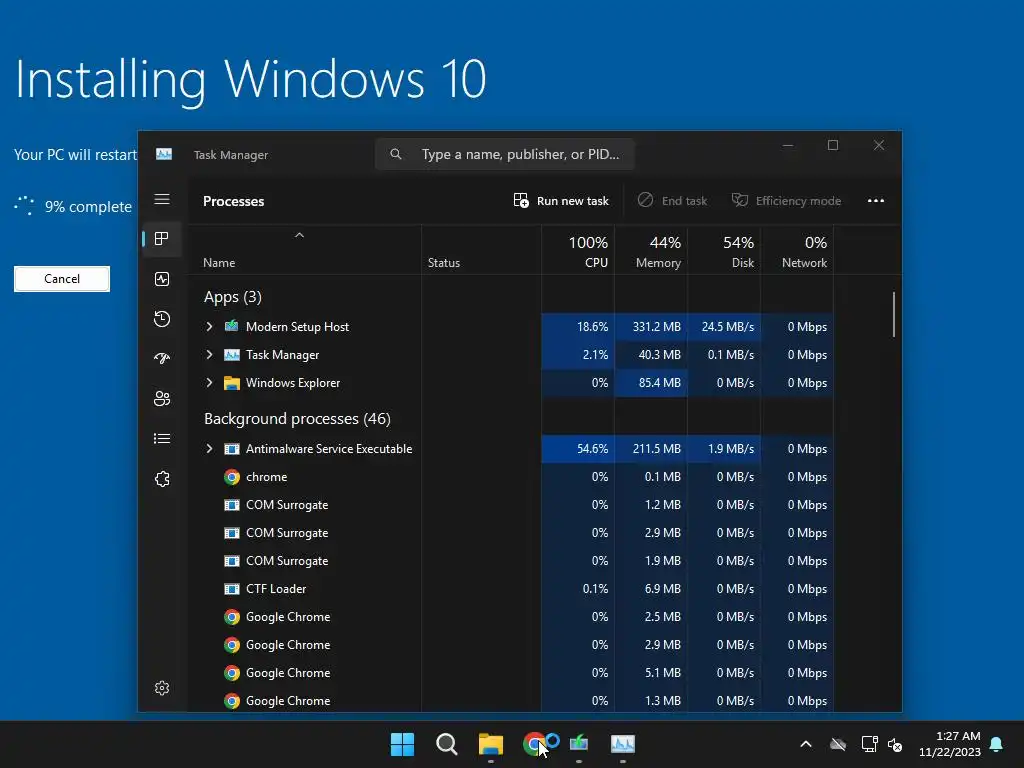Screen dimensions: 1024x768
Task: Select the COM Surrogate row using 1.9 MB
Action: click(x=511, y=560)
